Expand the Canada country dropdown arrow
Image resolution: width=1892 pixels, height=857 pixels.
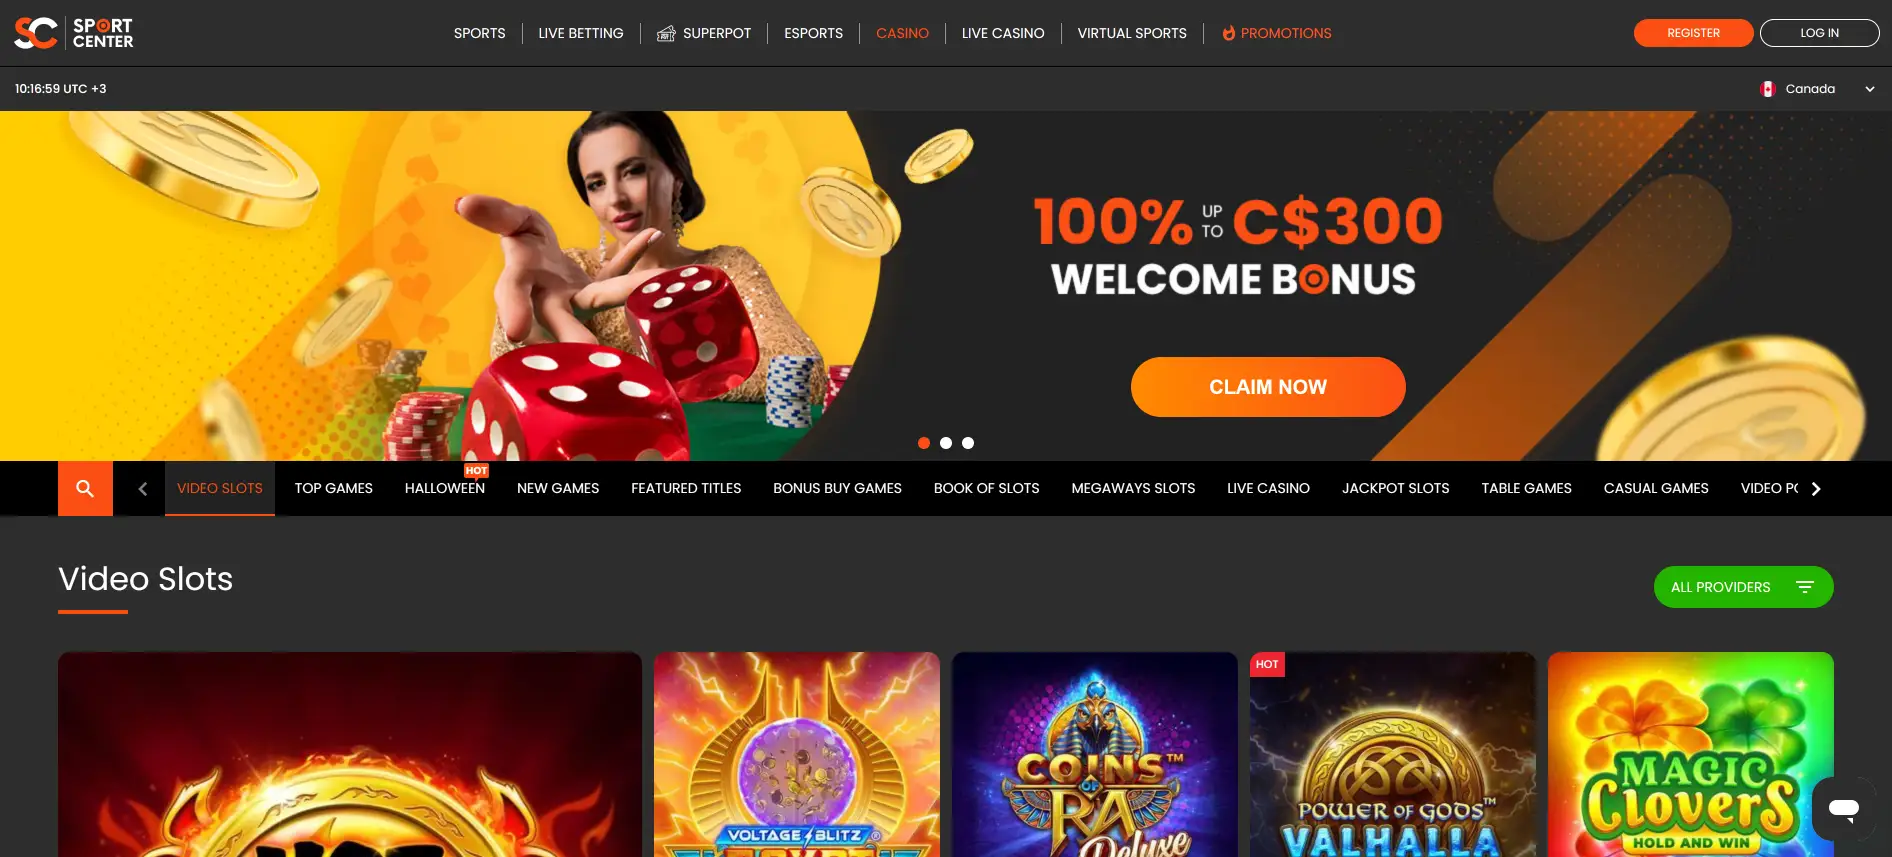1870,89
